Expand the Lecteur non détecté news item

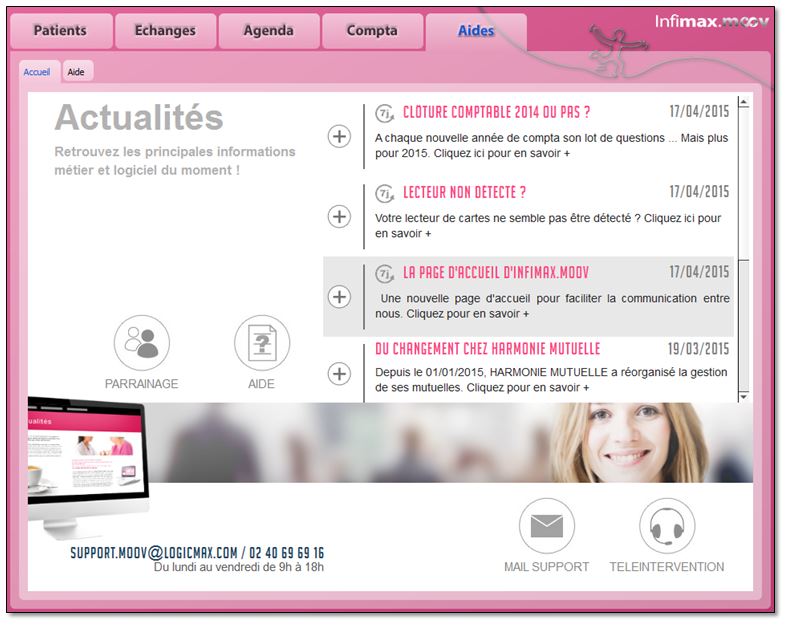click(x=339, y=216)
